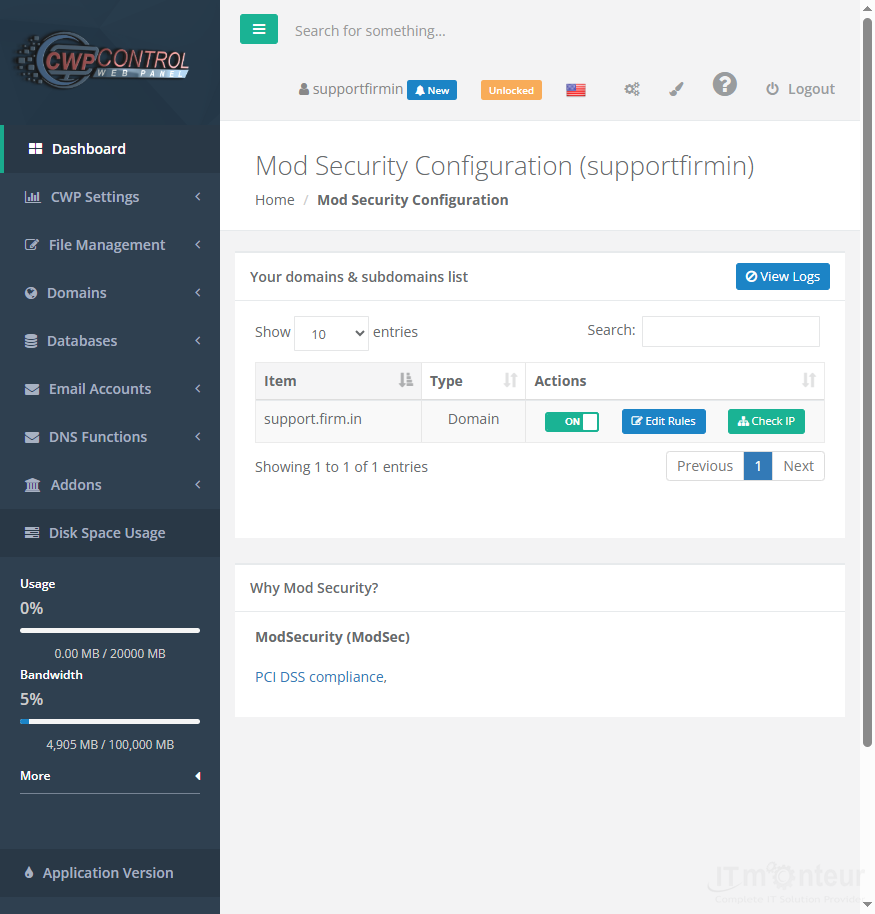Click the Application Version droplet icon
This screenshot has height=914, width=875.
[x=29, y=873]
